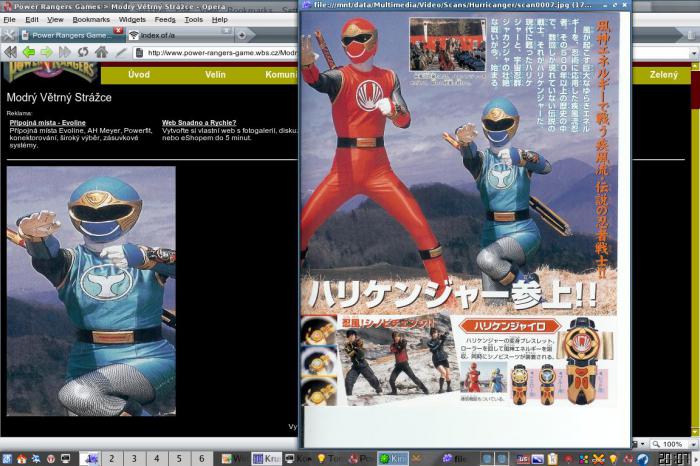Follow the Web Snadno a Rychle? link
The height and width of the screenshot is (466, 700).
click(199, 122)
